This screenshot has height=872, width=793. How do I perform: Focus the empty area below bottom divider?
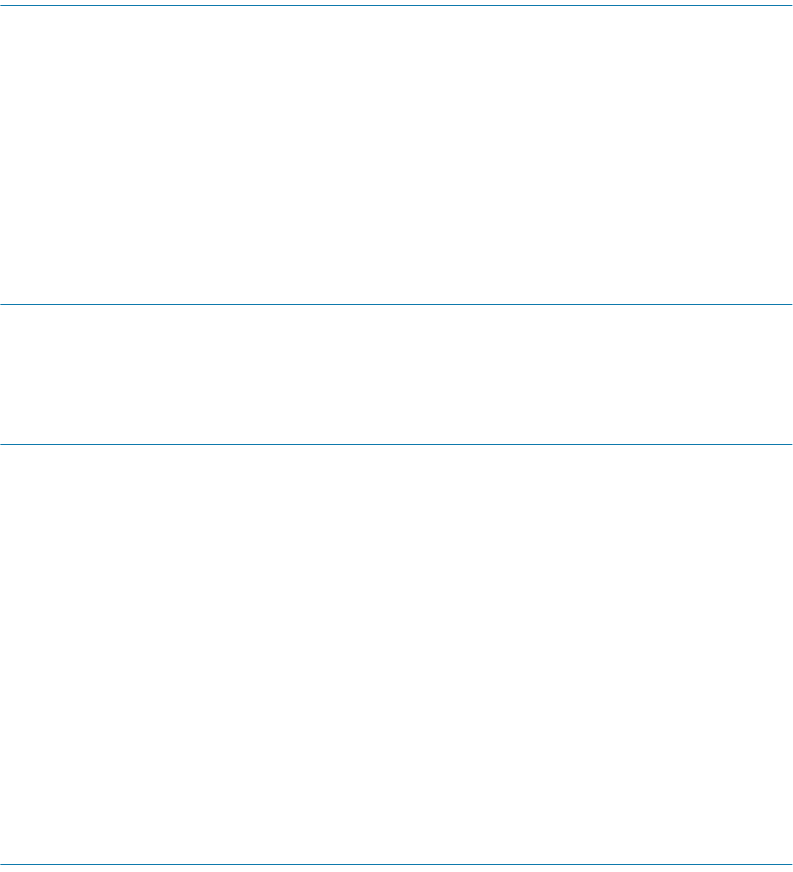click(396, 869)
